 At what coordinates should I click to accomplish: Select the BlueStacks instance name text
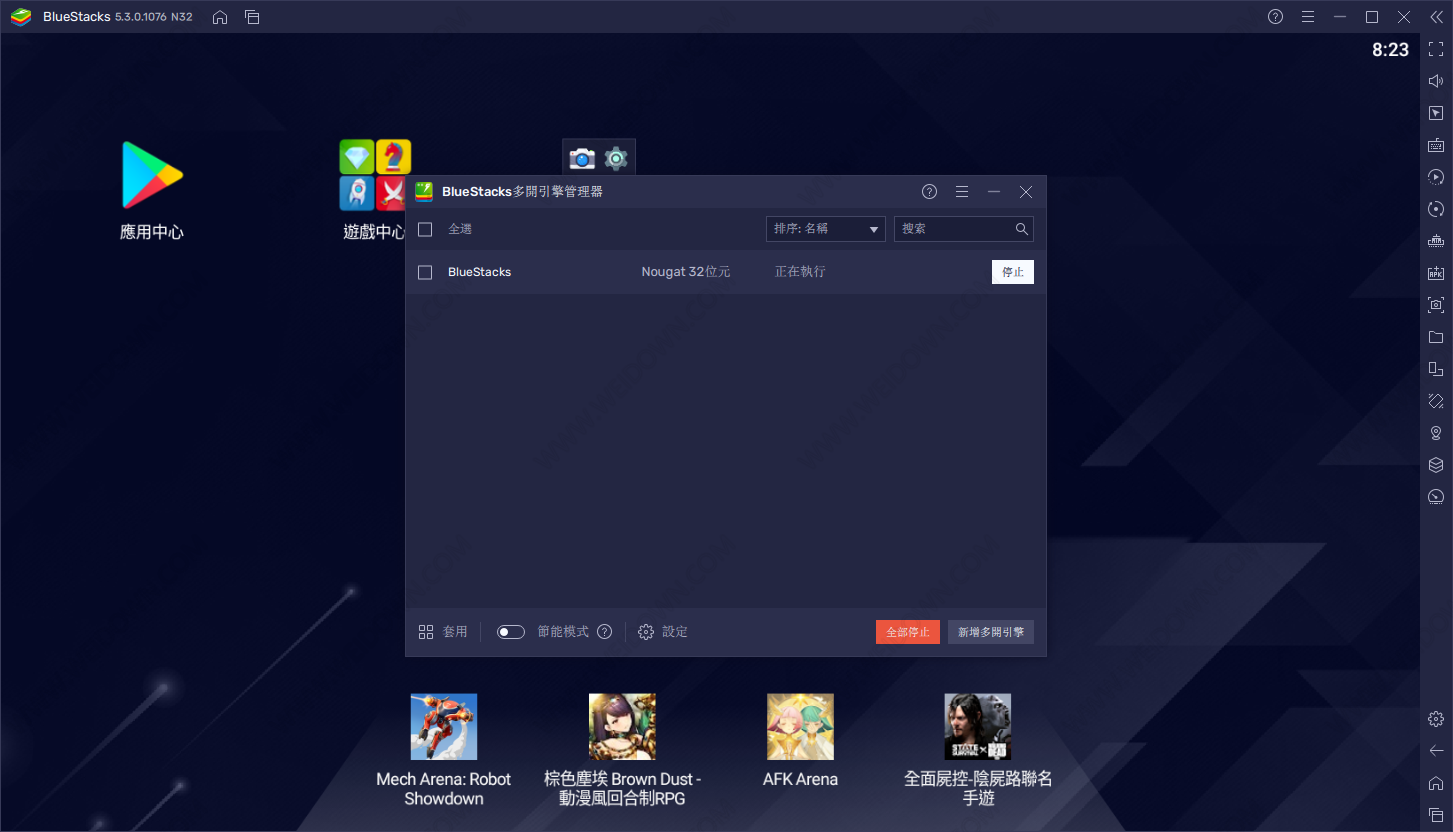[x=480, y=272]
